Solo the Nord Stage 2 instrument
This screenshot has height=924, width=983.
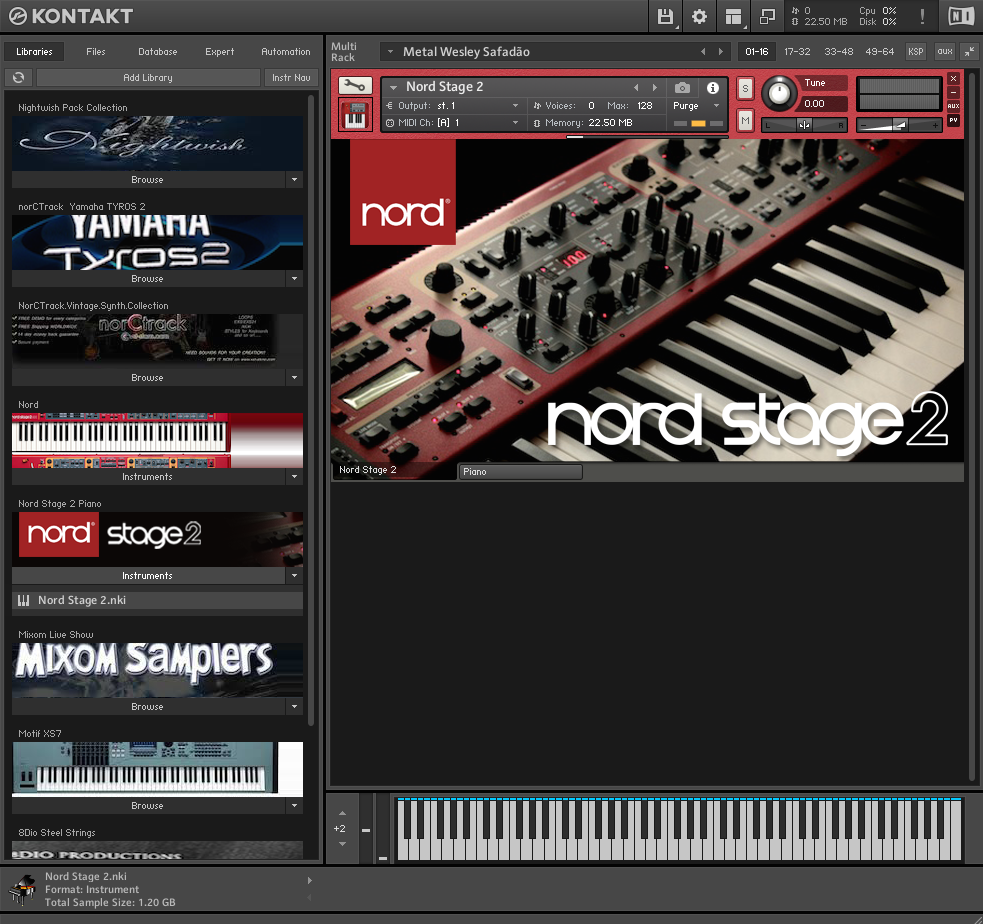(x=745, y=88)
